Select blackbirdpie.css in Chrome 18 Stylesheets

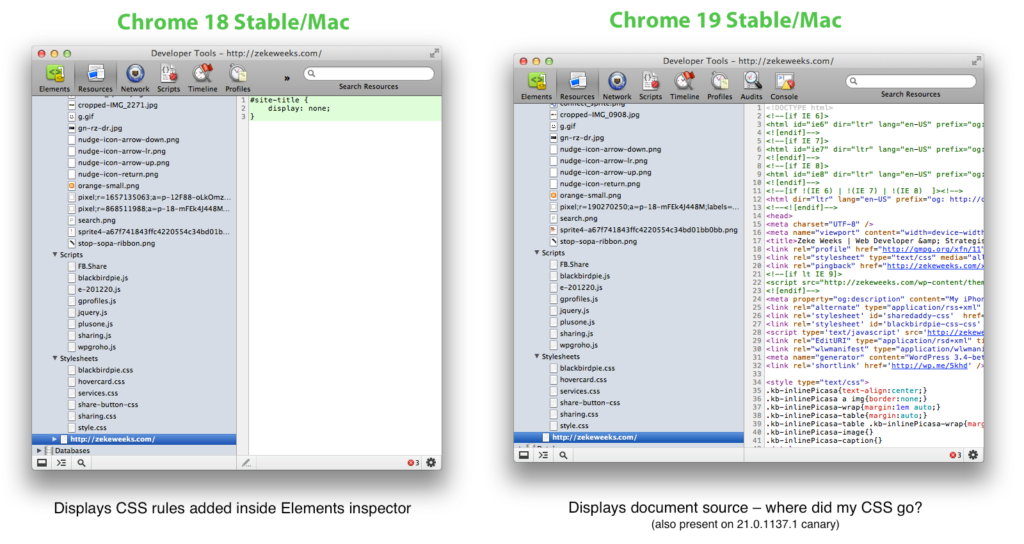(105, 370)
